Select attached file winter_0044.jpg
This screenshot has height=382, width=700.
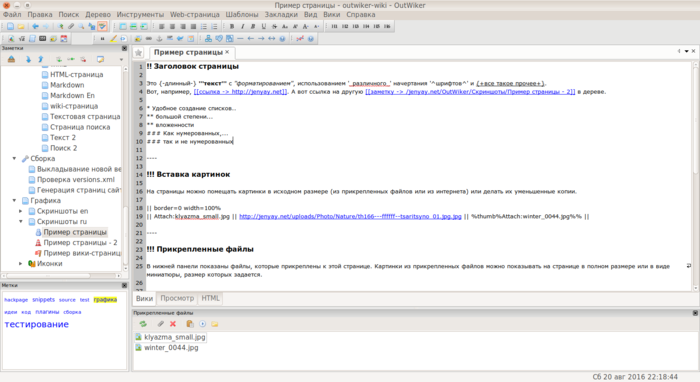171,347
